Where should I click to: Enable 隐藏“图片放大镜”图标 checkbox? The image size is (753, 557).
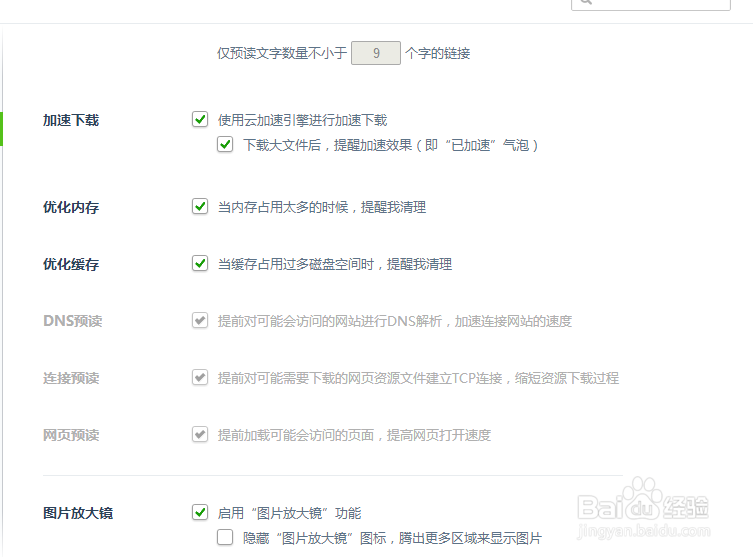pos(225,537)
